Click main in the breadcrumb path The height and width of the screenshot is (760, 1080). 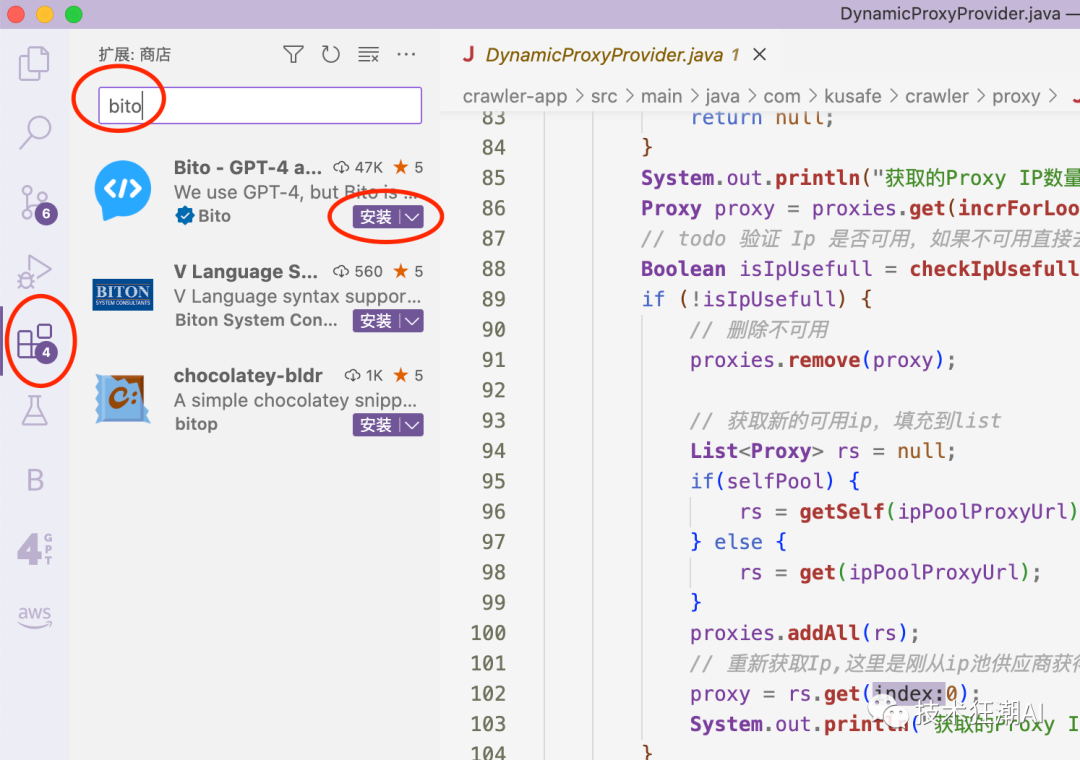[x=661, y=96]
